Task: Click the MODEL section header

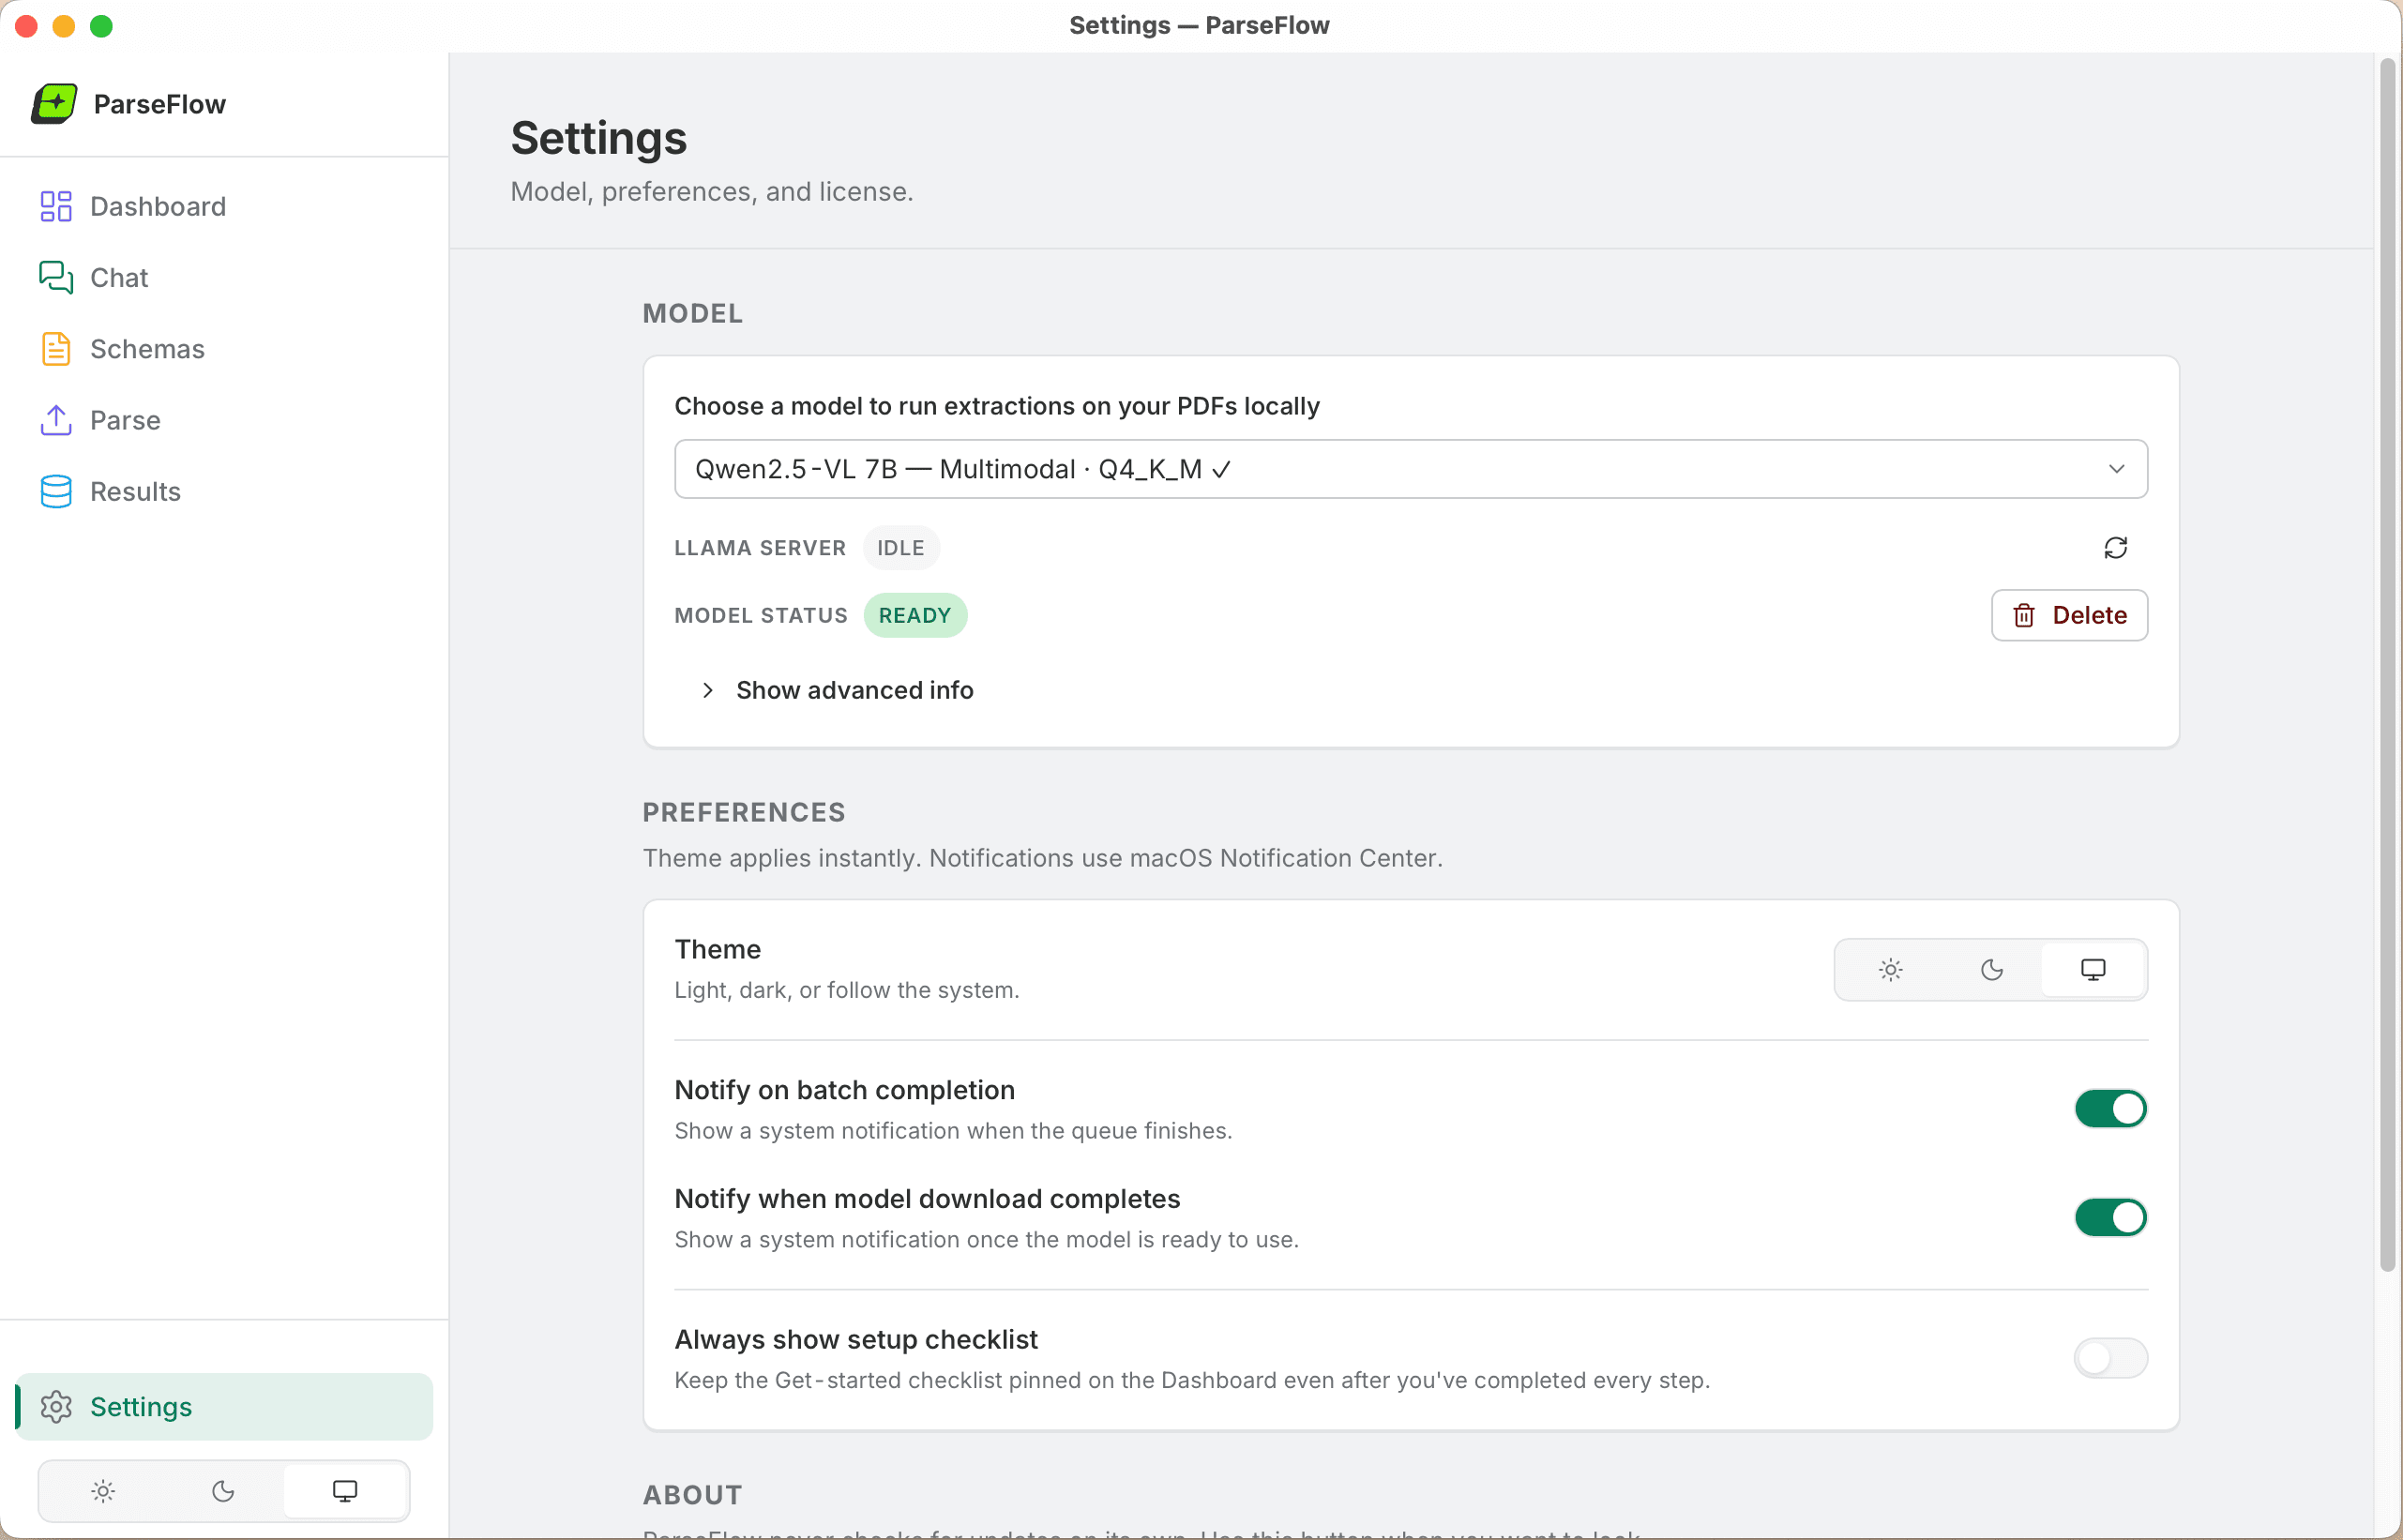Action: click(692, 313)
